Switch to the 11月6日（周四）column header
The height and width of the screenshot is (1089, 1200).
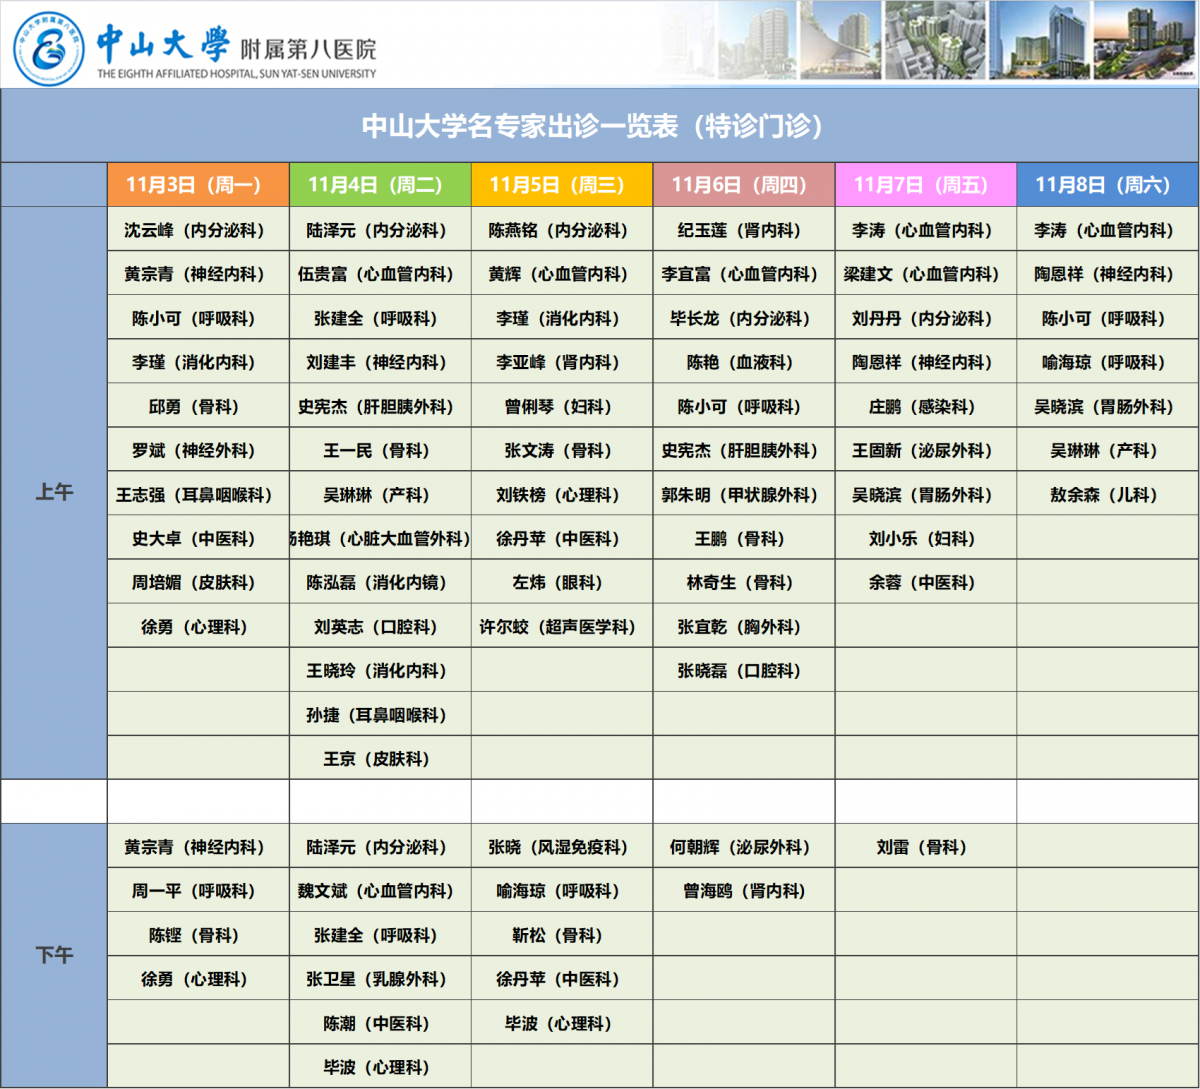pyautogui.click(x=743, y=184)
